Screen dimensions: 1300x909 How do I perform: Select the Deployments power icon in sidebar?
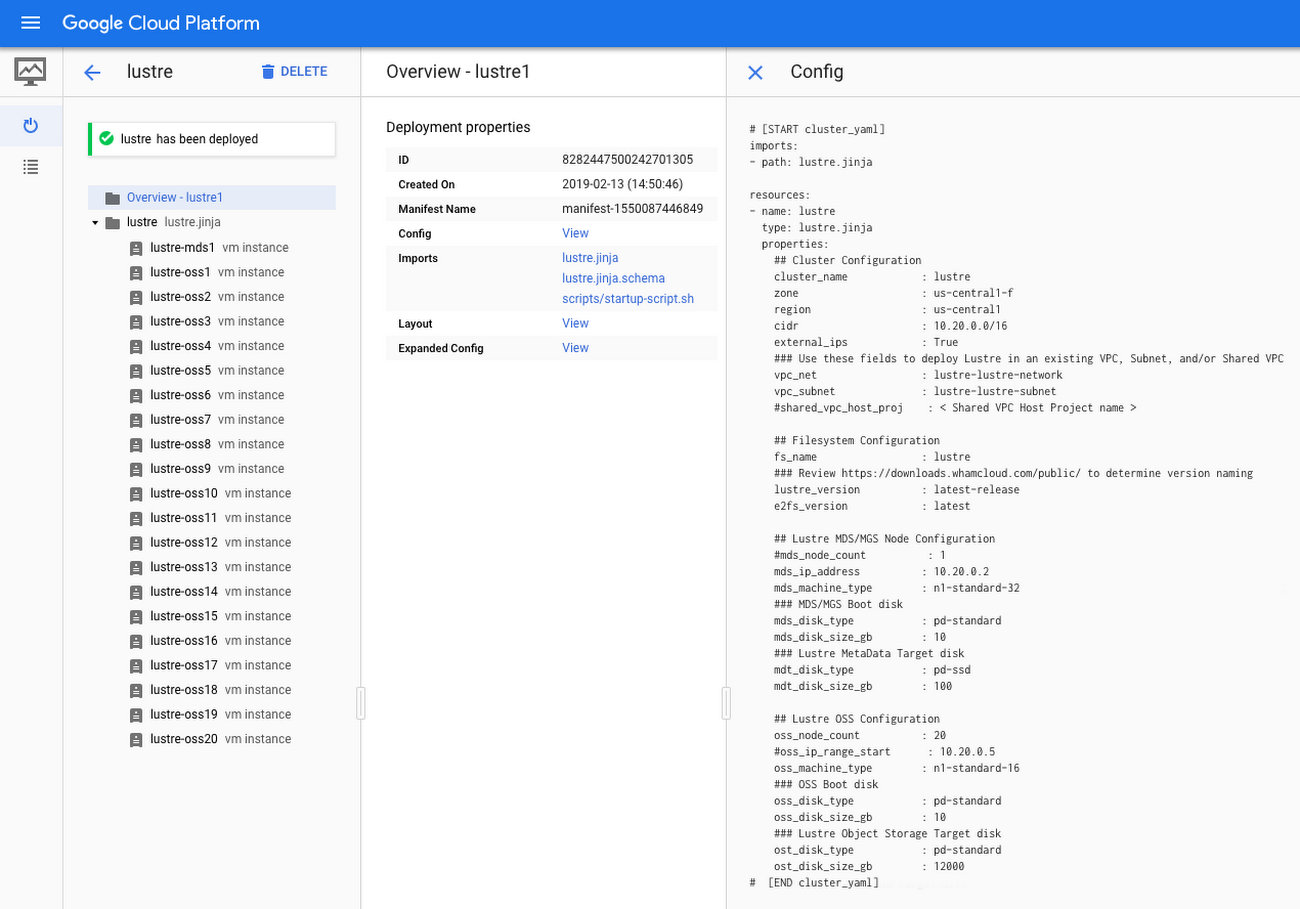coord(31,125)
